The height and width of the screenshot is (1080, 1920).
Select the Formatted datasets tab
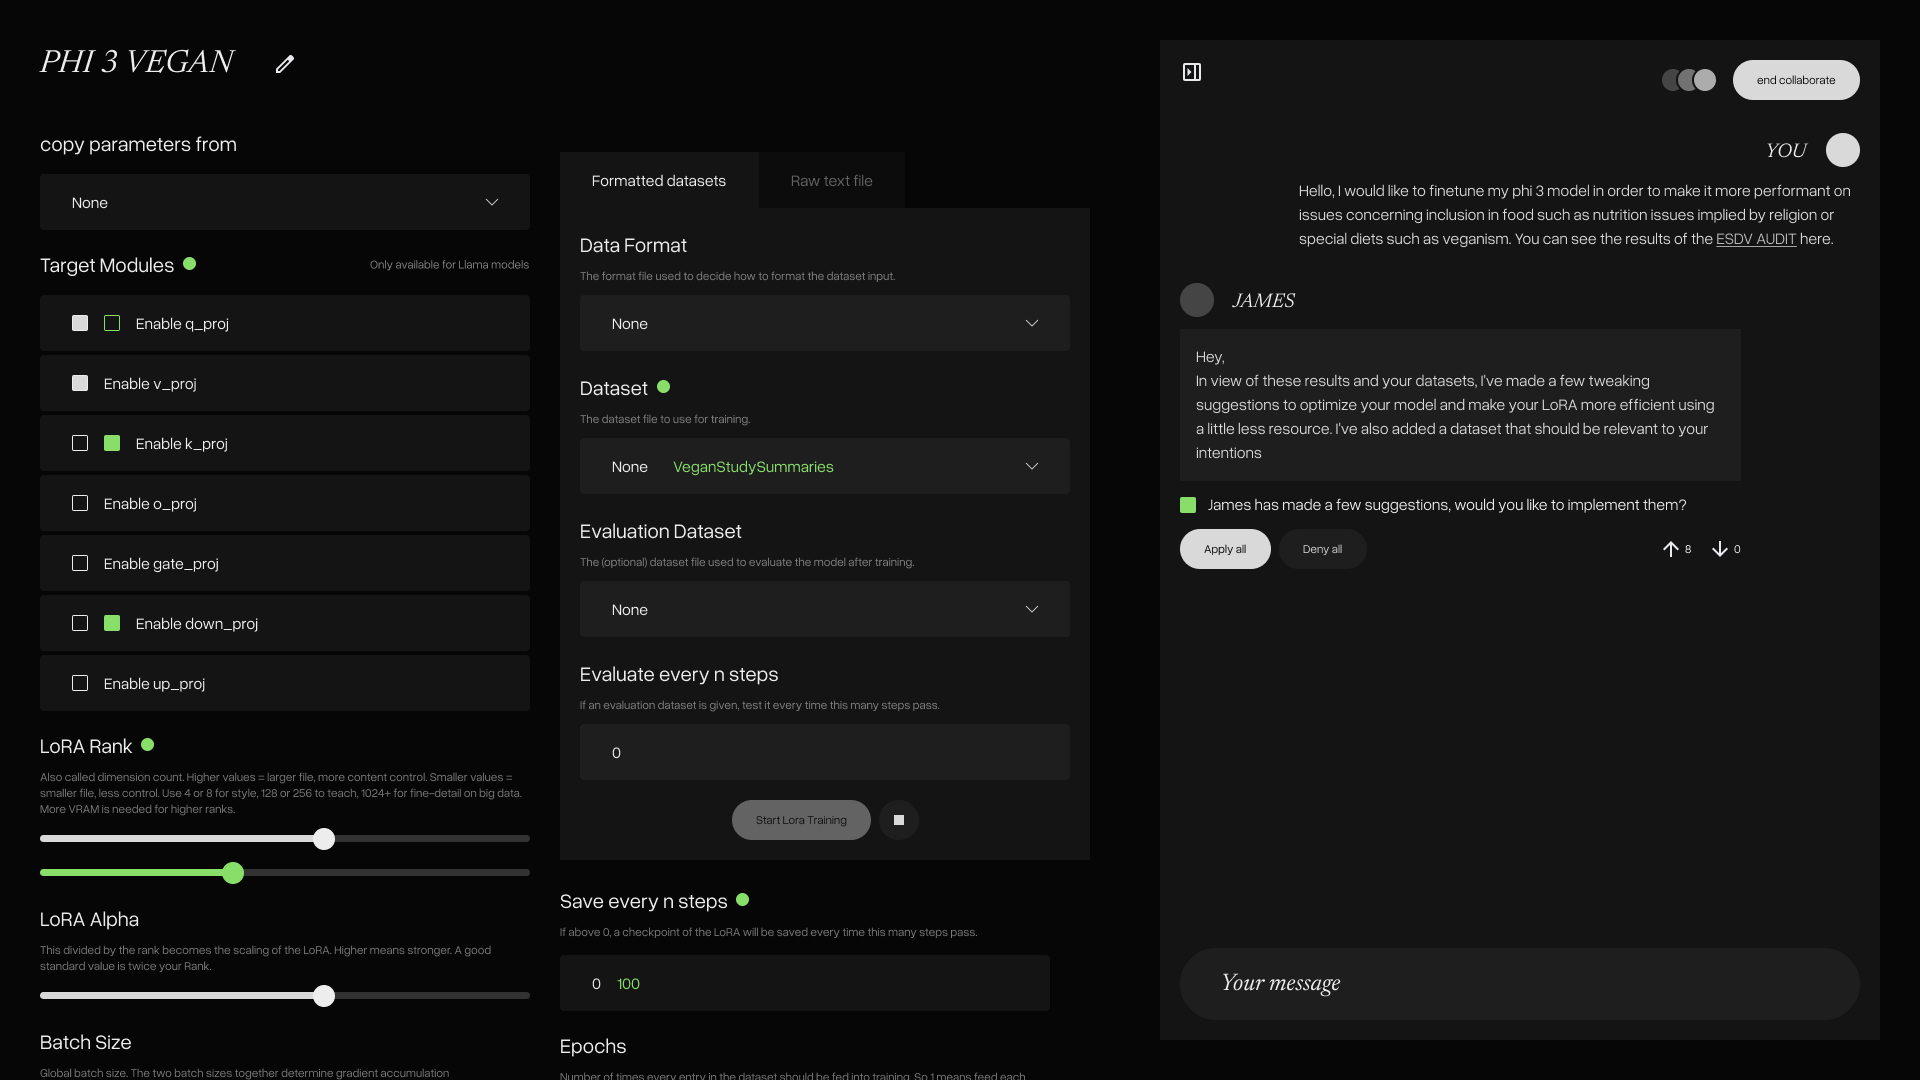pos(658,181)
